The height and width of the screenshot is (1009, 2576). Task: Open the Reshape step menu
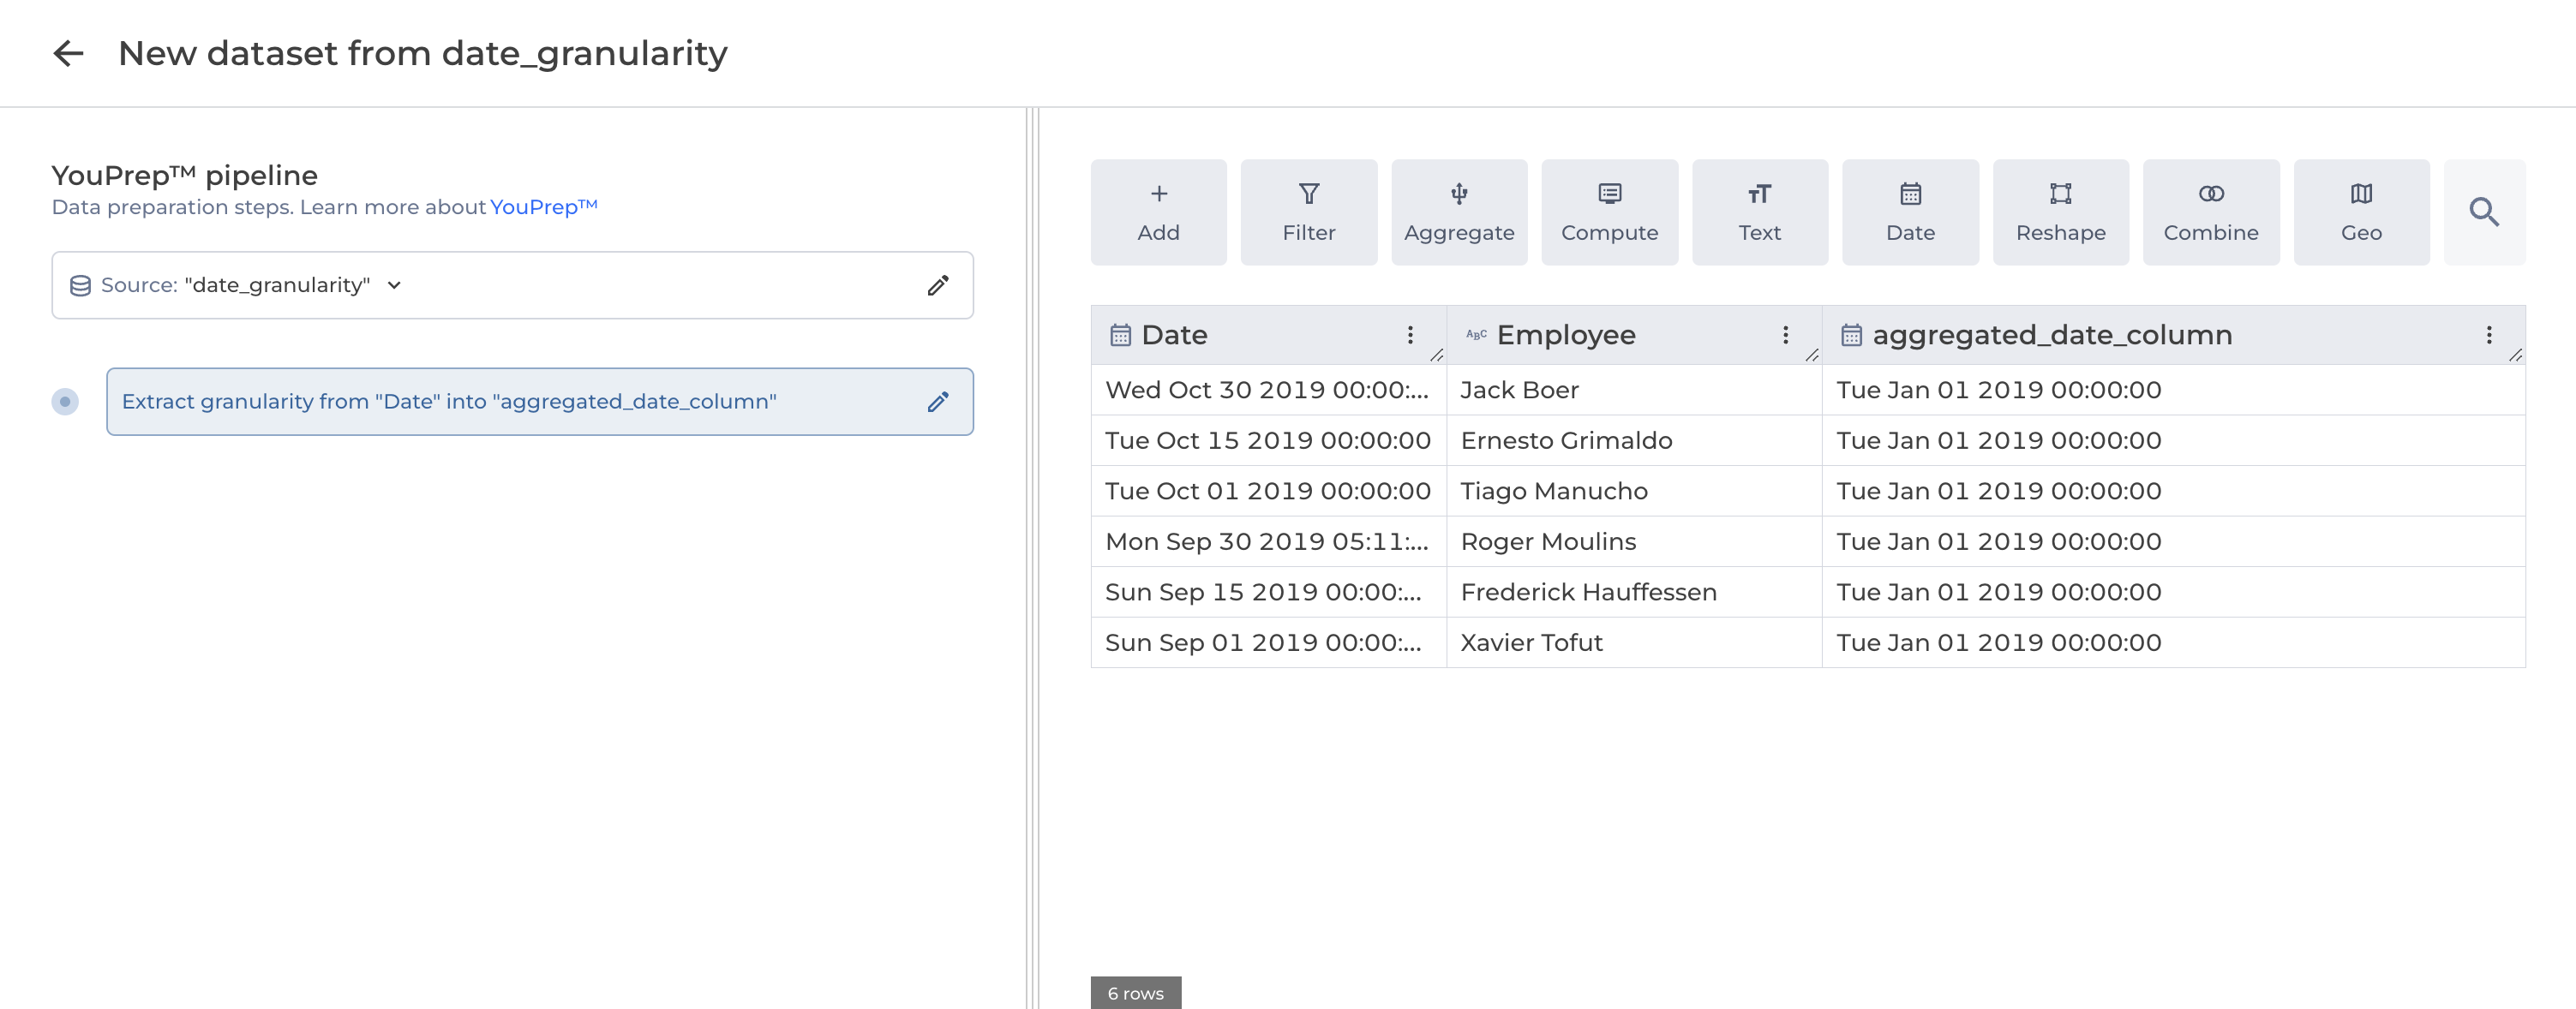[2060, 212]
